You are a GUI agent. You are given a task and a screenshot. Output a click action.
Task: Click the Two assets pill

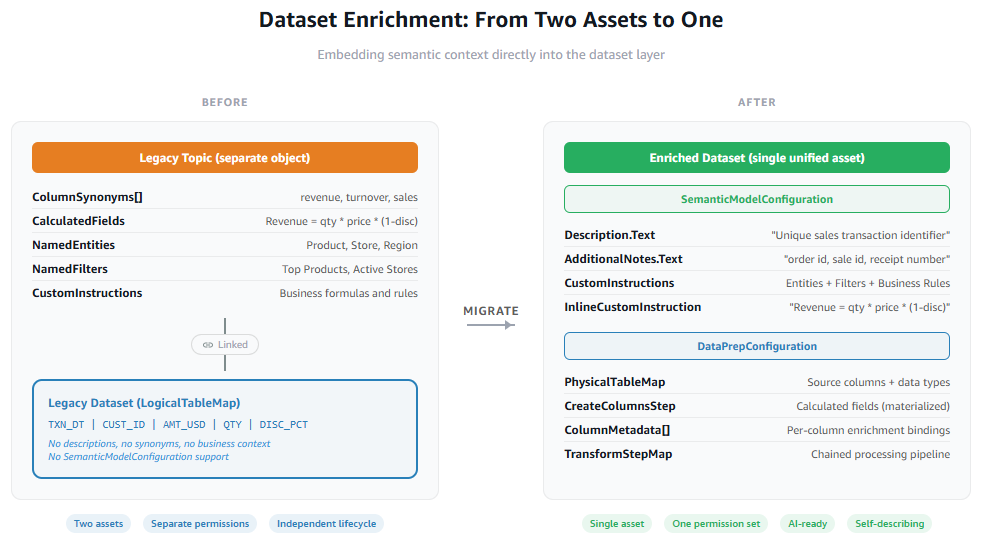(99, 523)
